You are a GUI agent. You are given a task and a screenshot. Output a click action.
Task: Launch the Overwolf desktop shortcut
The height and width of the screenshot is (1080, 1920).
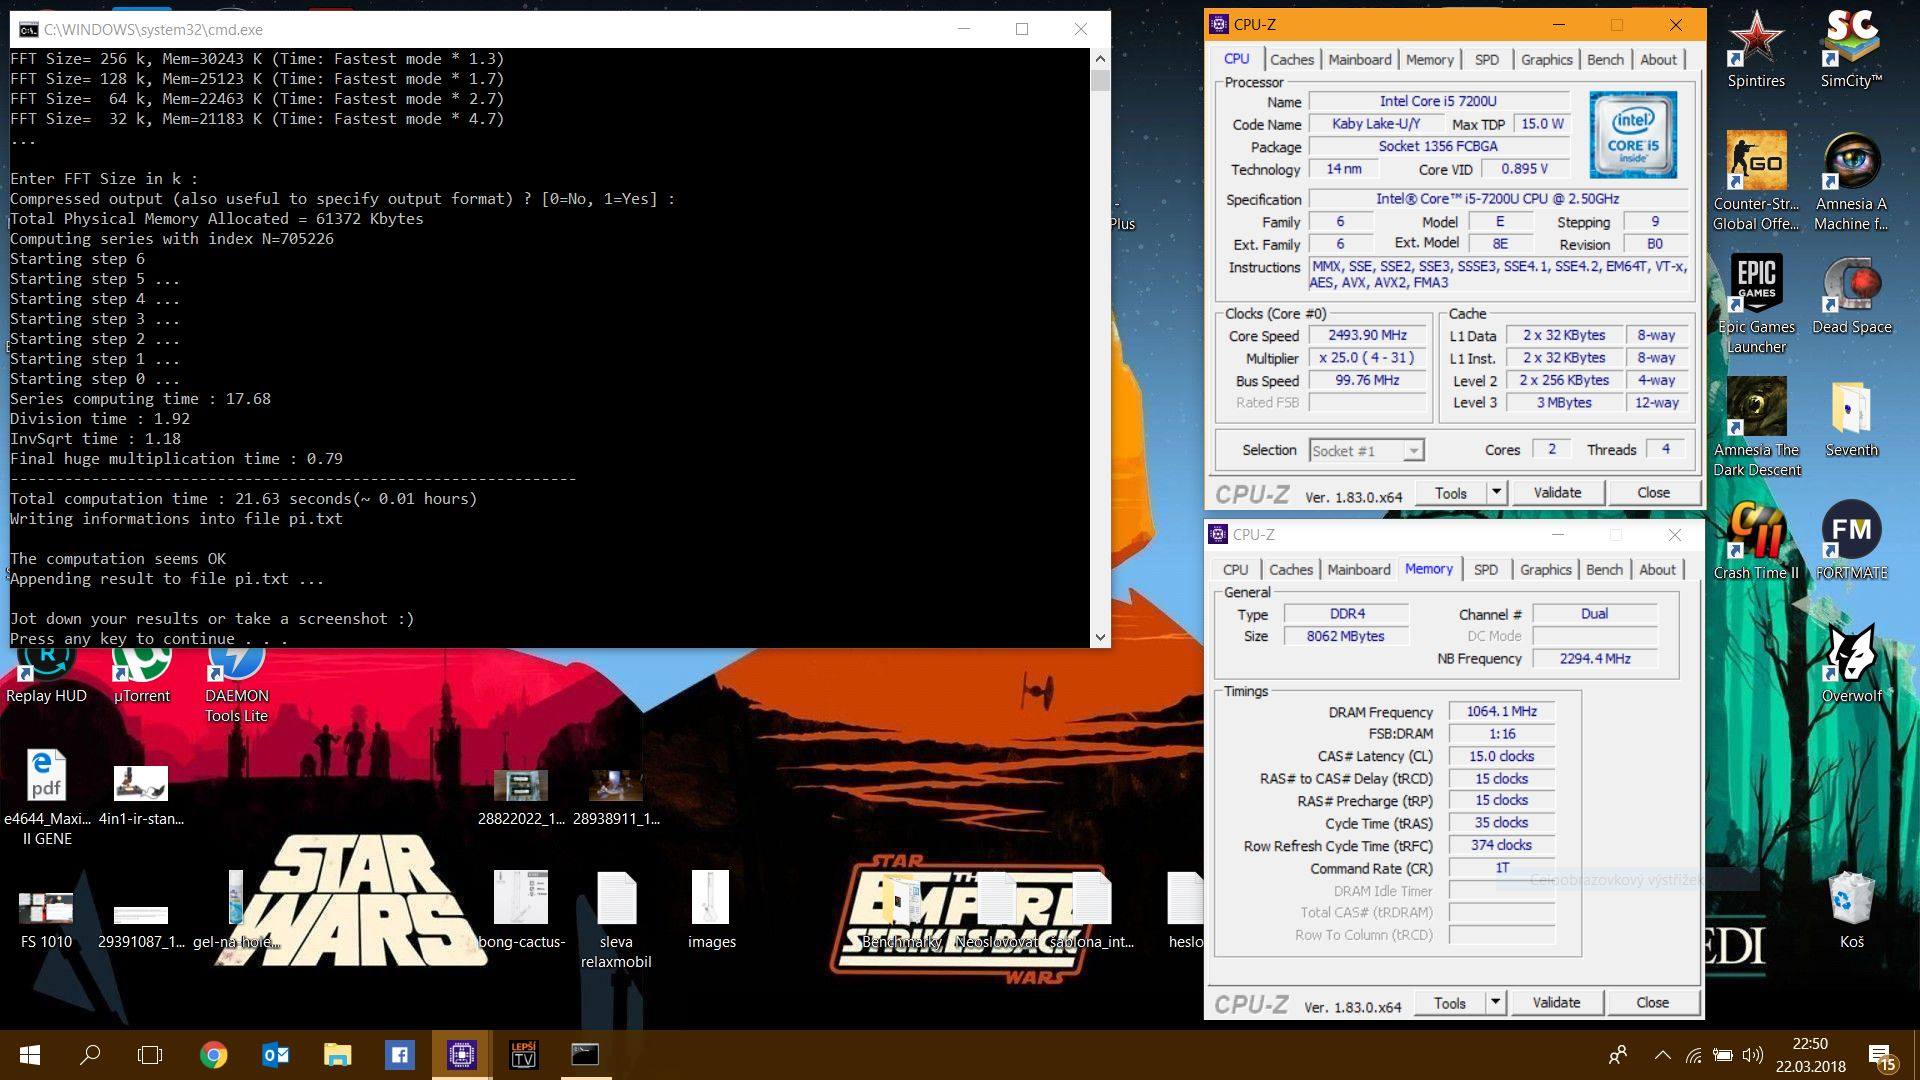pos(1851,664)
